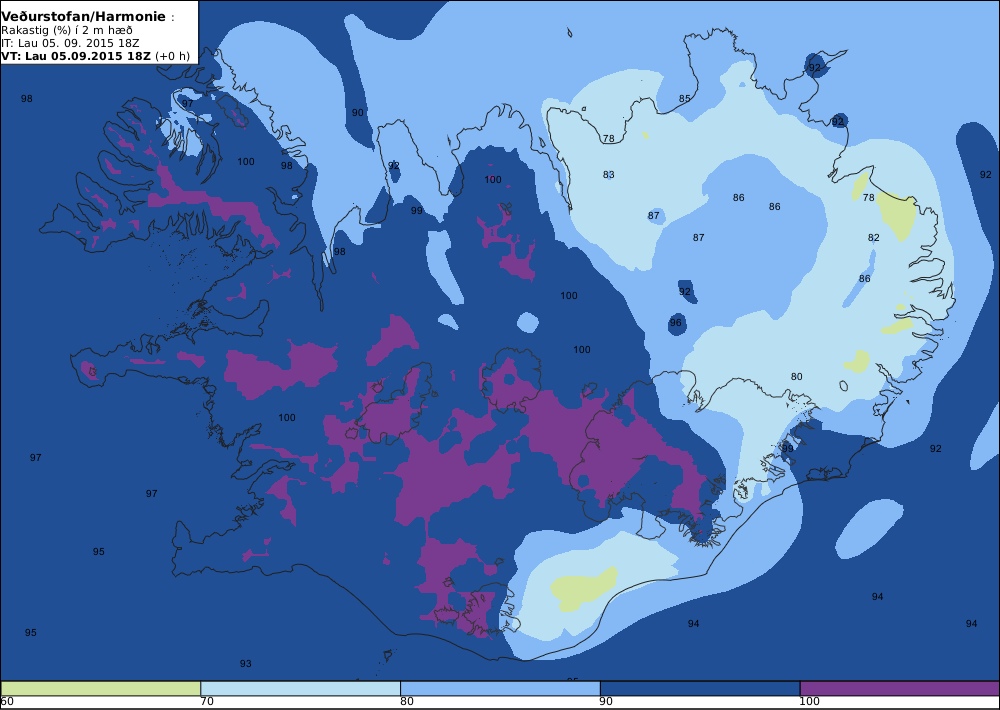1000x710 pixels.
Task: Click the "IT: Lau 05. 09. 2015 18Z" line
Action: 70,43
